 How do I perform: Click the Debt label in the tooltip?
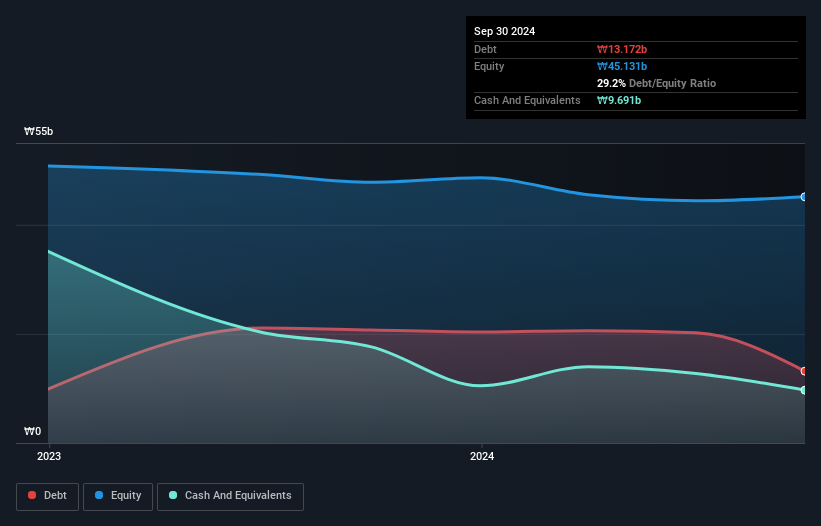pyautogui.click(x=485, y=49)
